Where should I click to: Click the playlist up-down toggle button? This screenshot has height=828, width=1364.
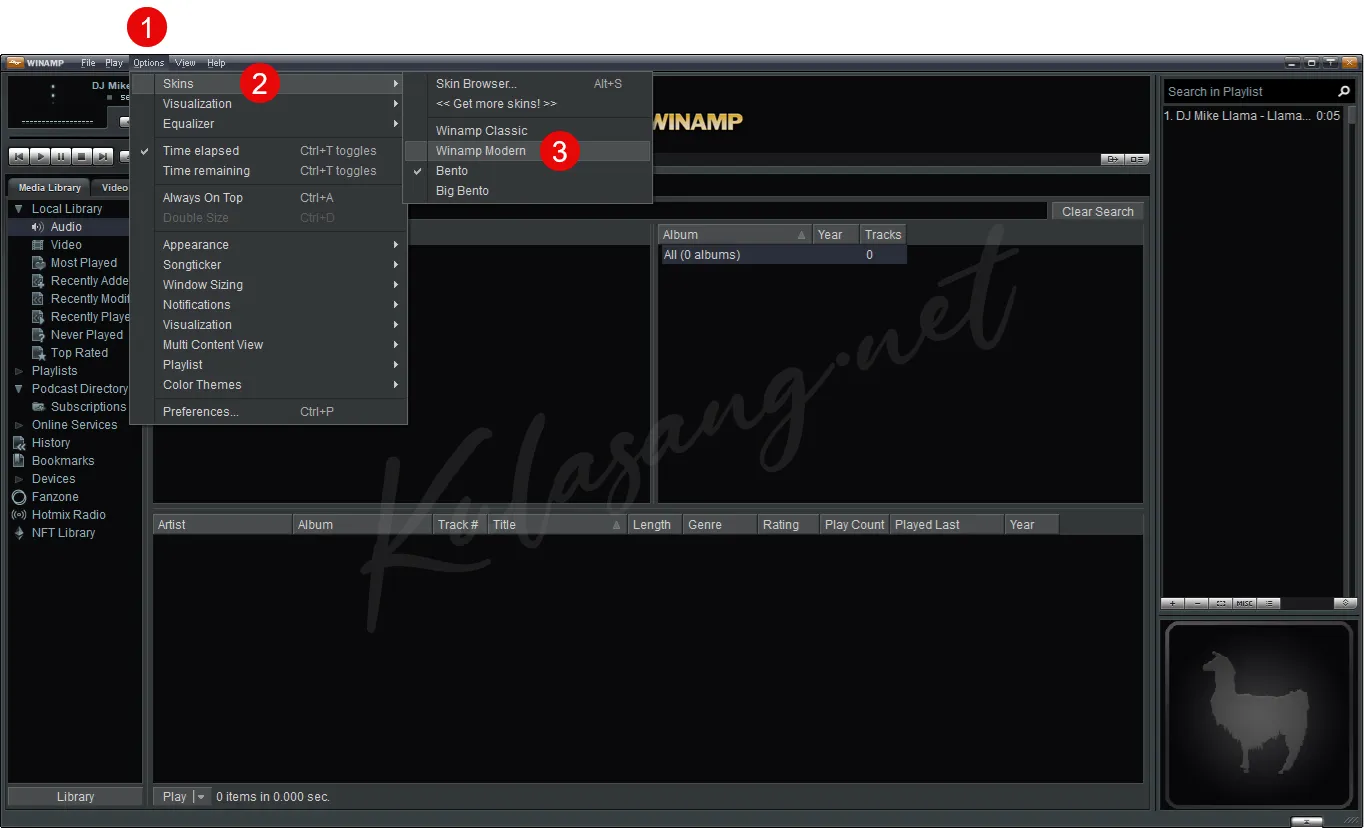coord(1345,603)
